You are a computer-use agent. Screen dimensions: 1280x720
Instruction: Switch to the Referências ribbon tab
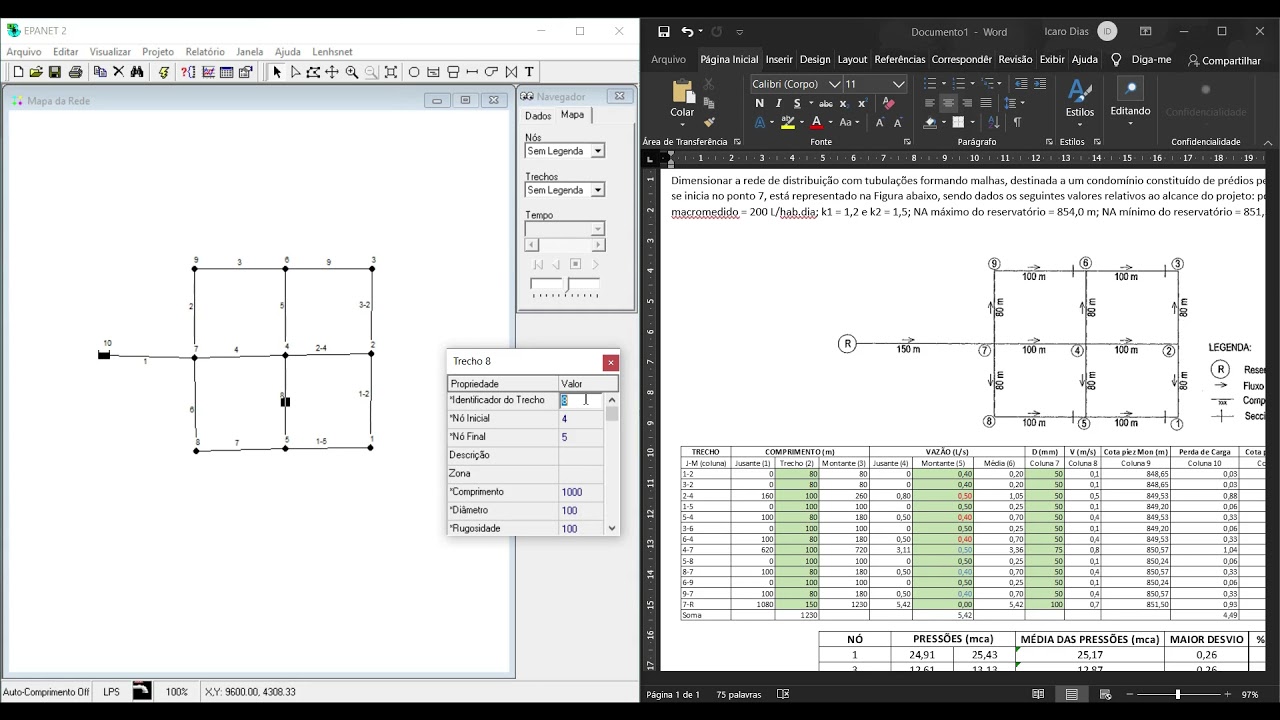coord(900,59)
